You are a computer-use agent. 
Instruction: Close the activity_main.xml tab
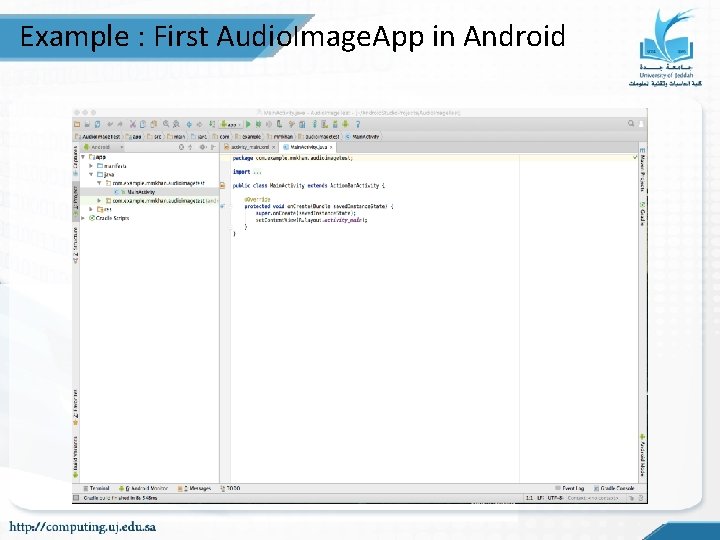(273, 147)
